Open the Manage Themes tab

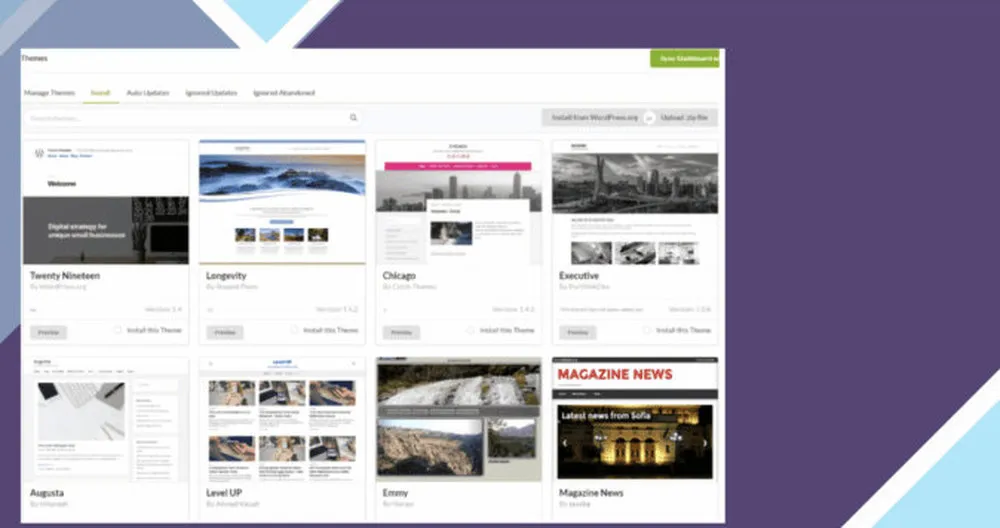tap(49, 93)
